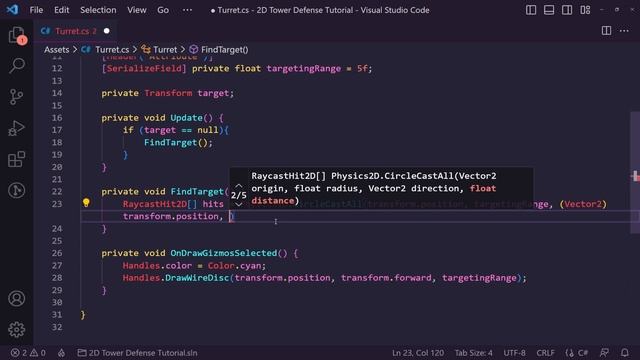Screen dimensions: 640x360
Task: Click Ln 23, Col 120 status entry
Action: point(418,353)
